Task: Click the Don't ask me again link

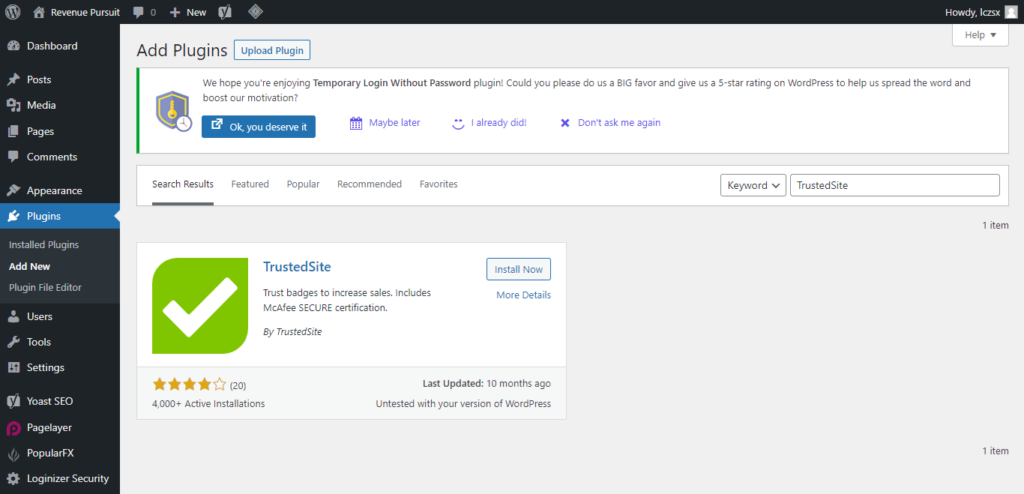Action: 619,122
